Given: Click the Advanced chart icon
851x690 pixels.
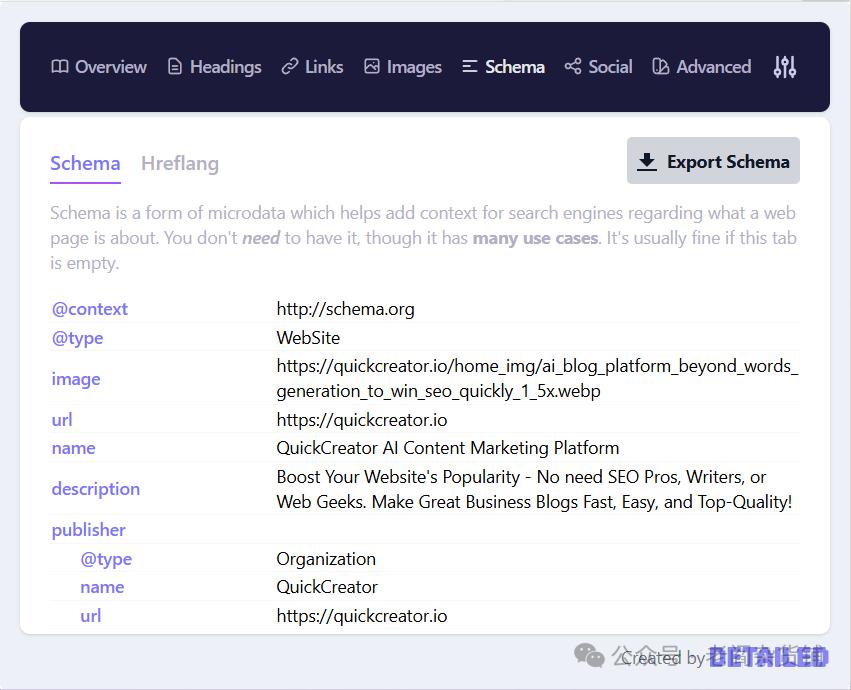Looking at the screenshot, I should coord(660,67).
